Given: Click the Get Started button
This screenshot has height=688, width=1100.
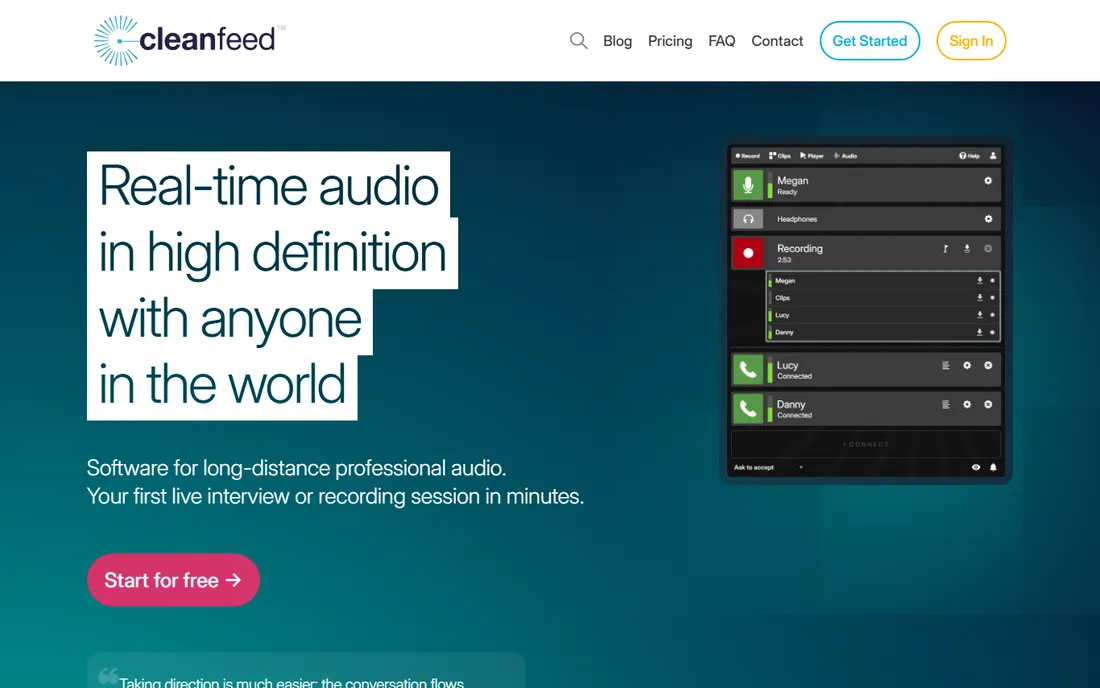Looking at the screenshot, I should click(869, 41).
